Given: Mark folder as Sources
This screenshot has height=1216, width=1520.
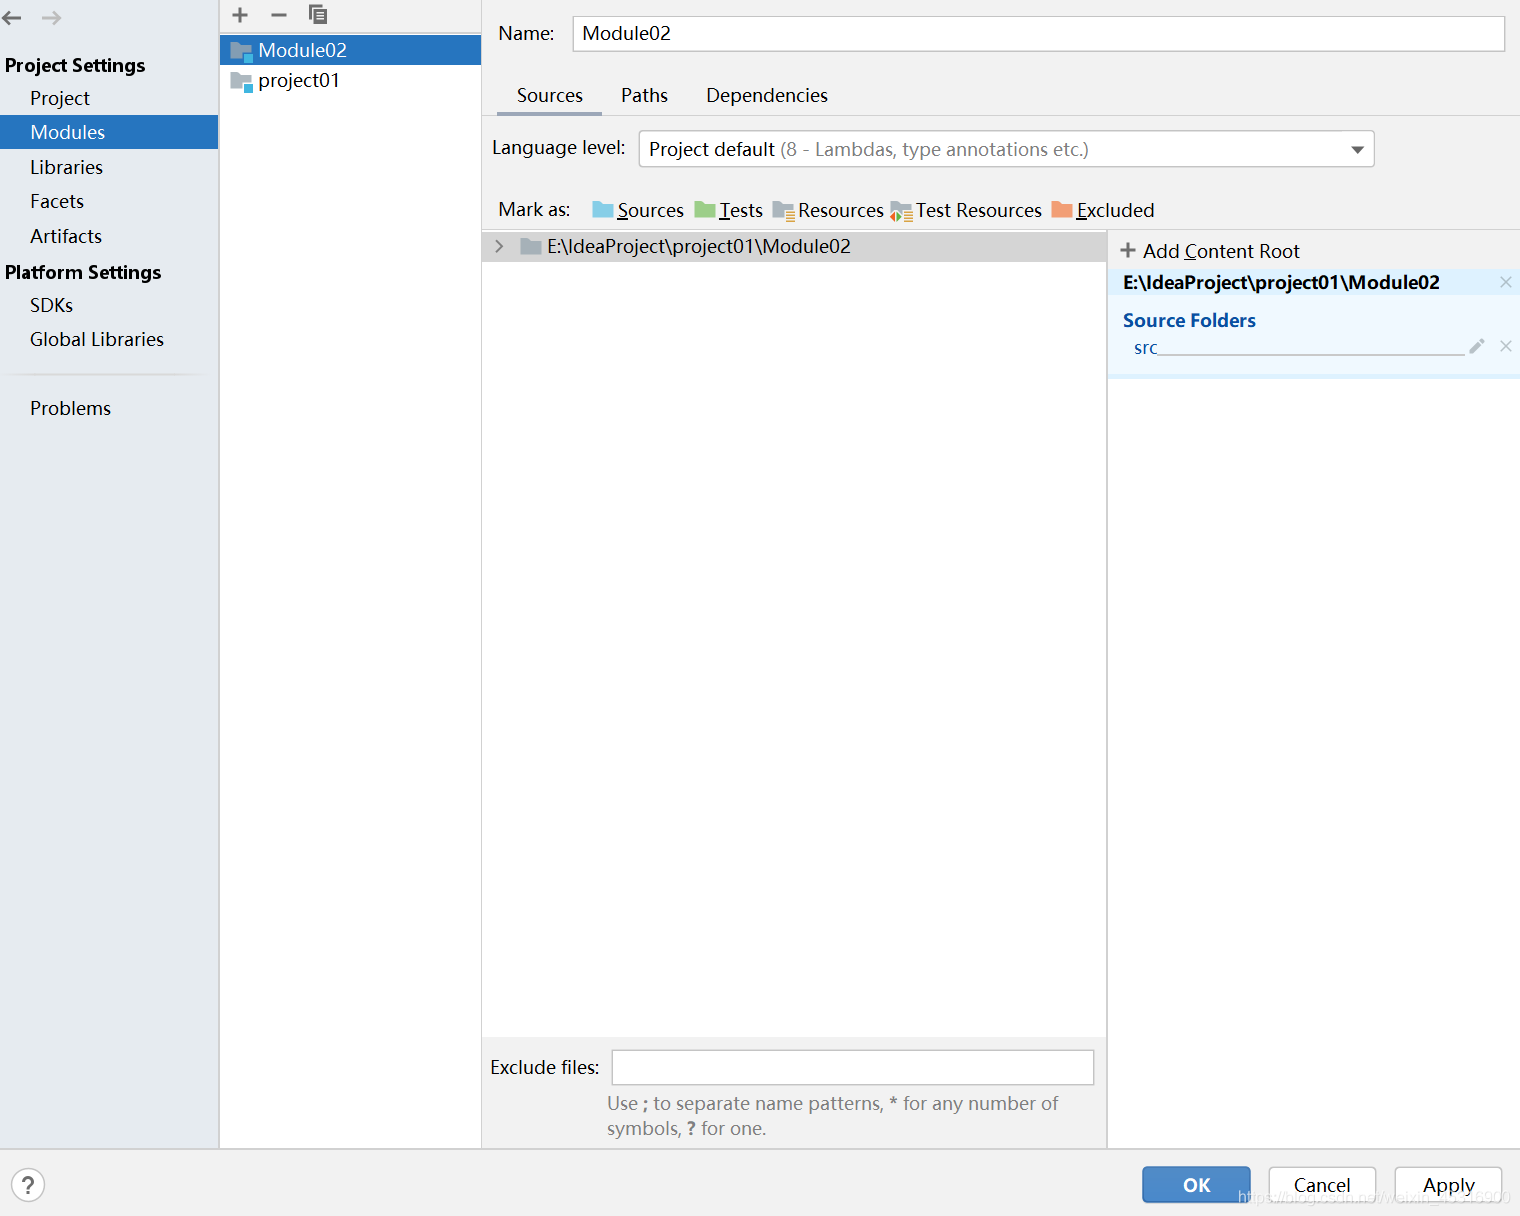Looking at the screenshot, I should [638, 210].
